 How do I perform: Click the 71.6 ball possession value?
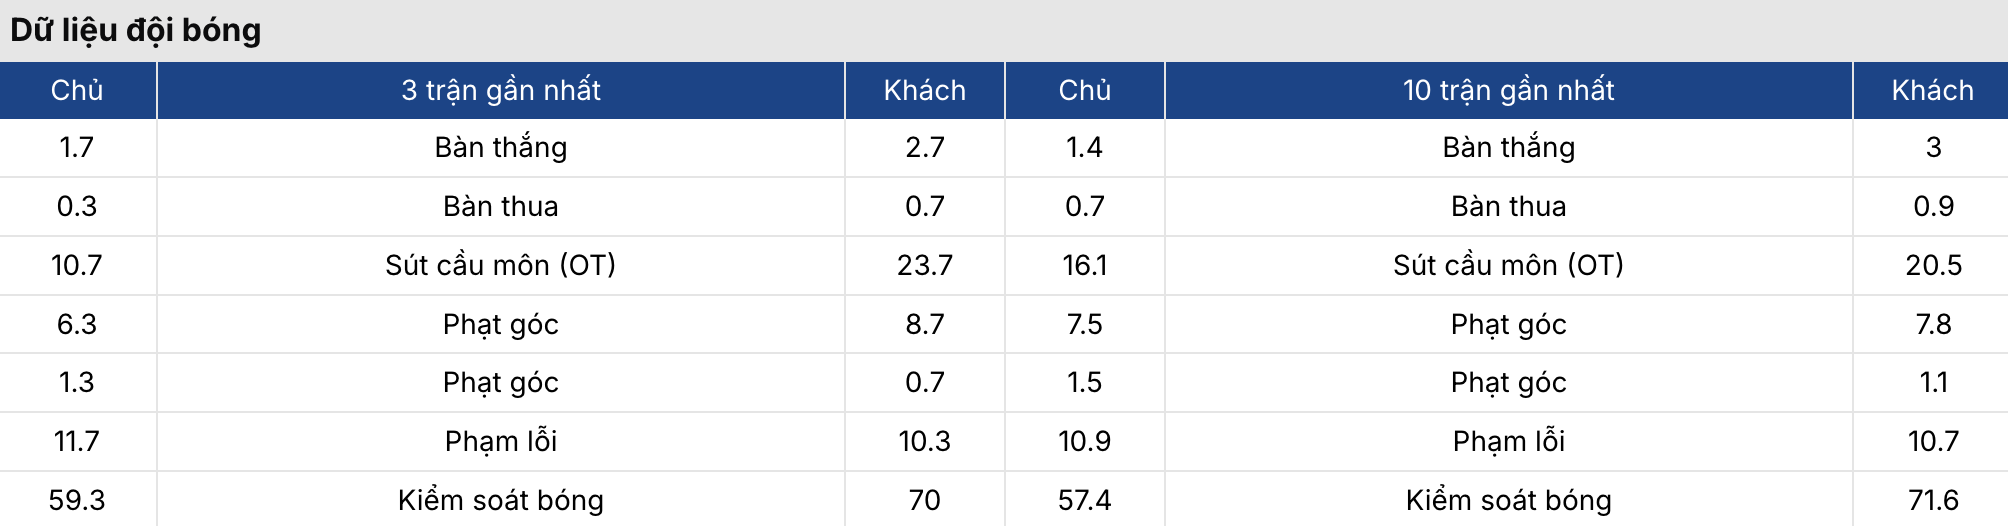click(1932, 500)
